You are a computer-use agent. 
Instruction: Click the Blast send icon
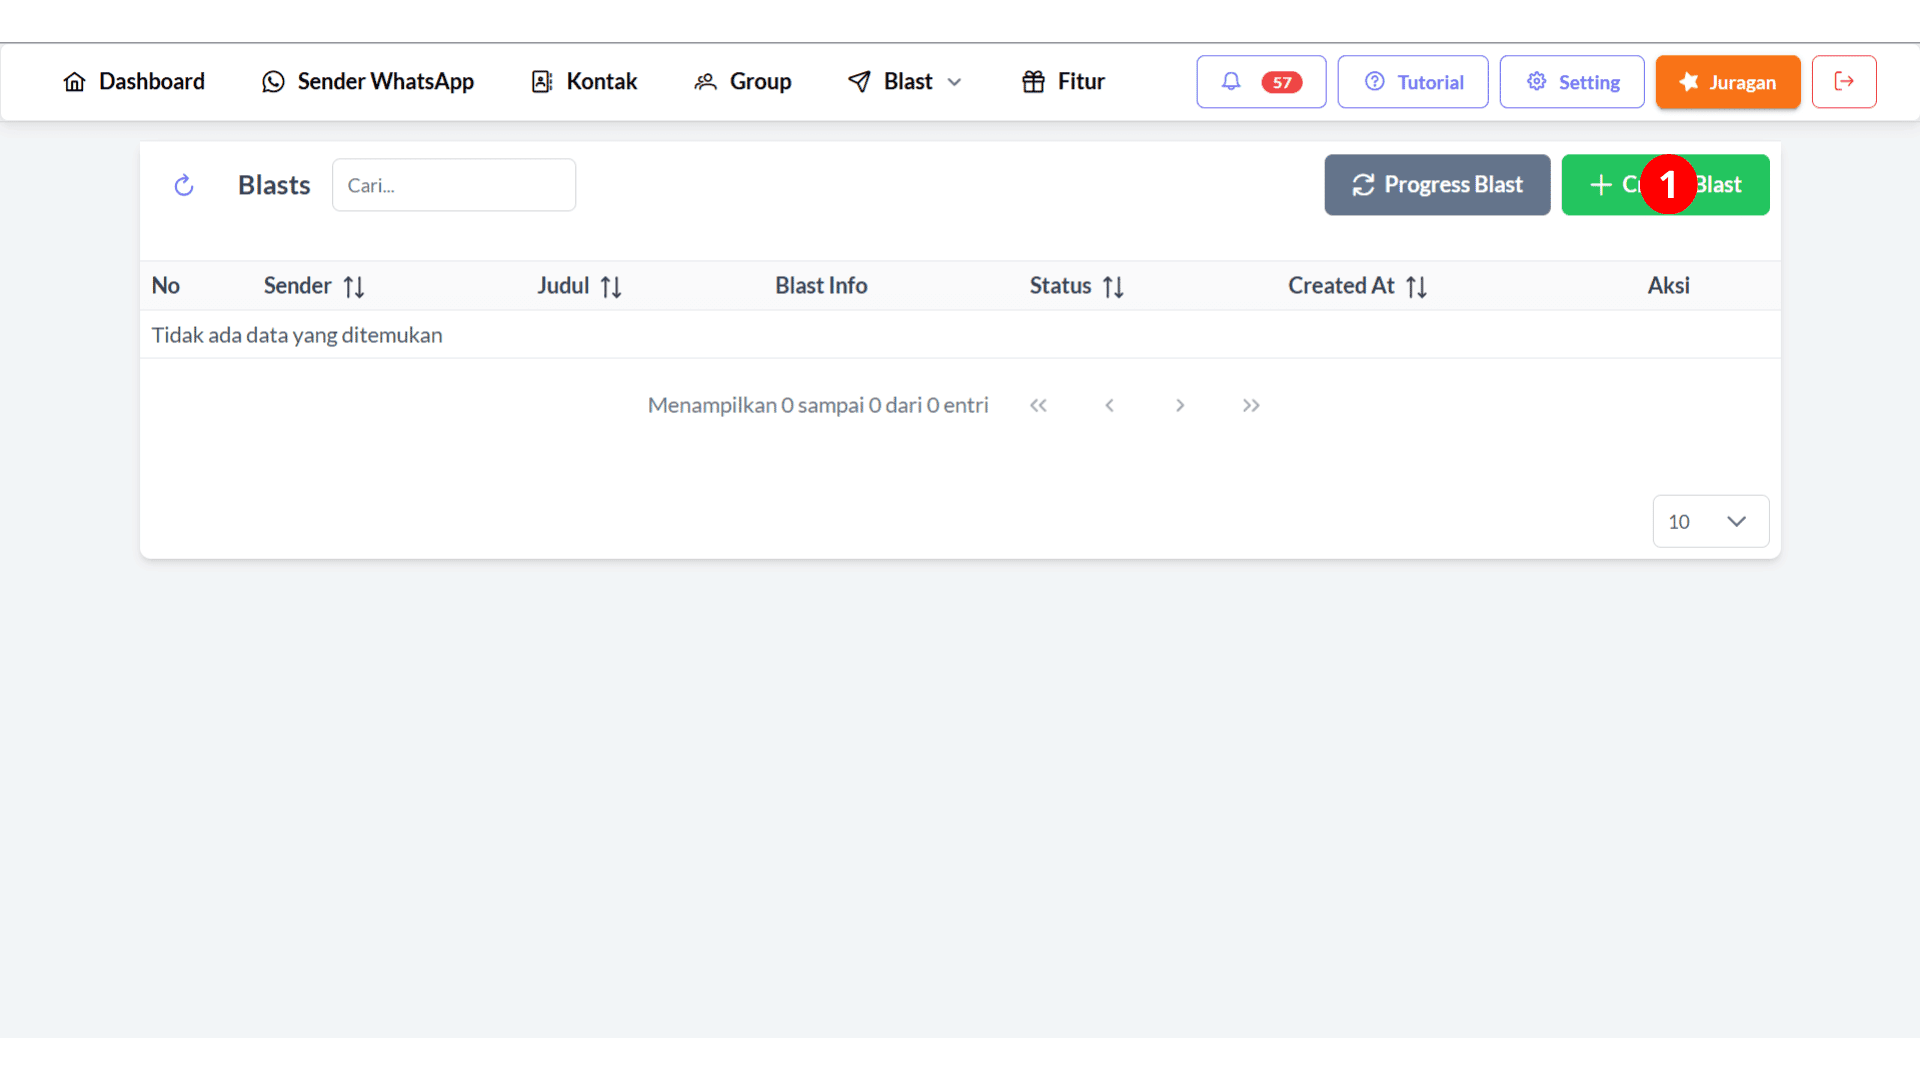pos(857,82)
